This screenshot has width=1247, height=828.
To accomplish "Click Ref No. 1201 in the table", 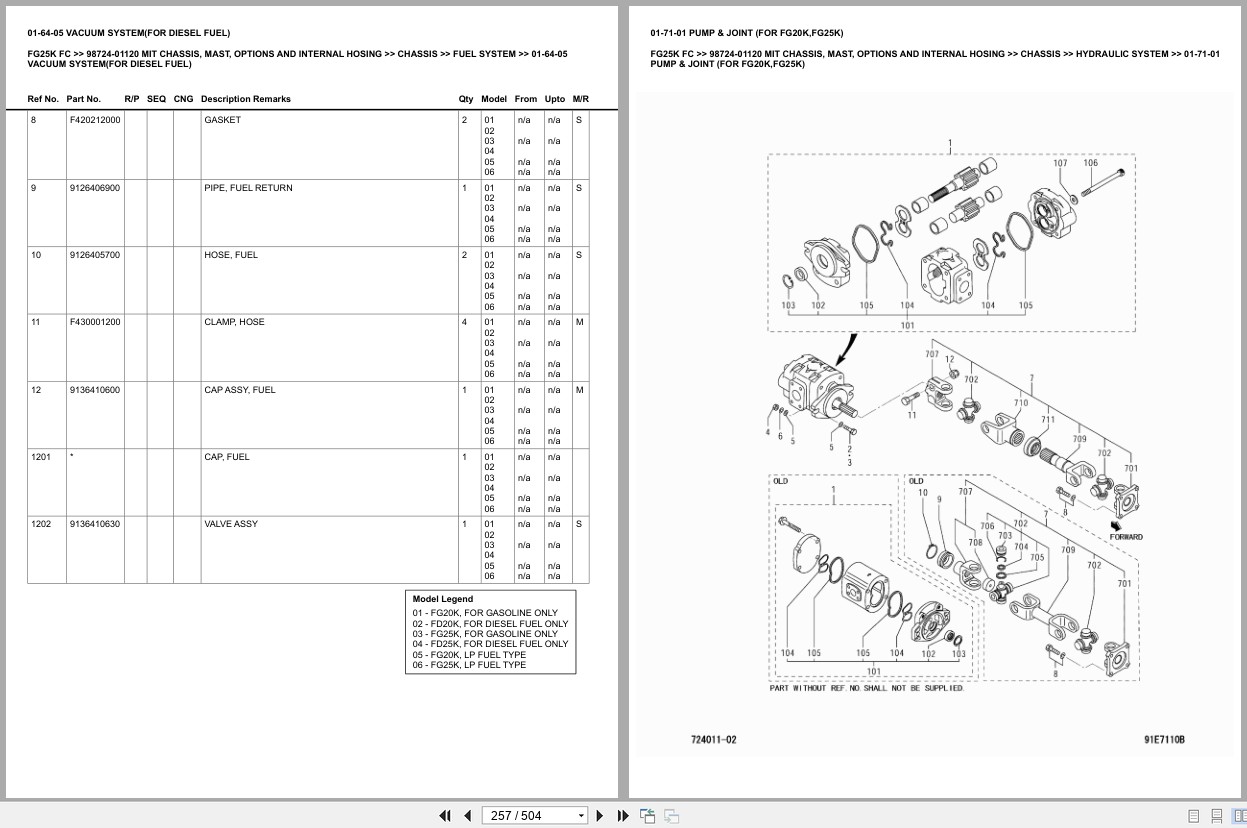I will 40,457.
